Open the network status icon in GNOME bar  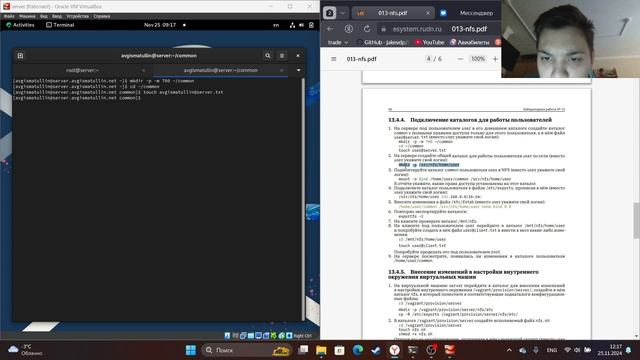[x=292, y=25]
